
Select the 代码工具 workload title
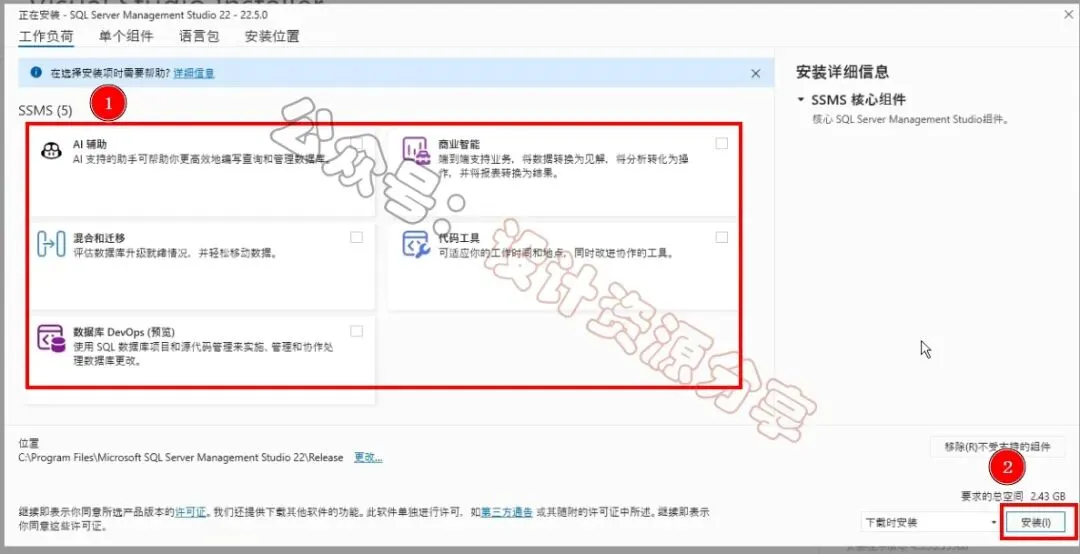pos(459,238)
